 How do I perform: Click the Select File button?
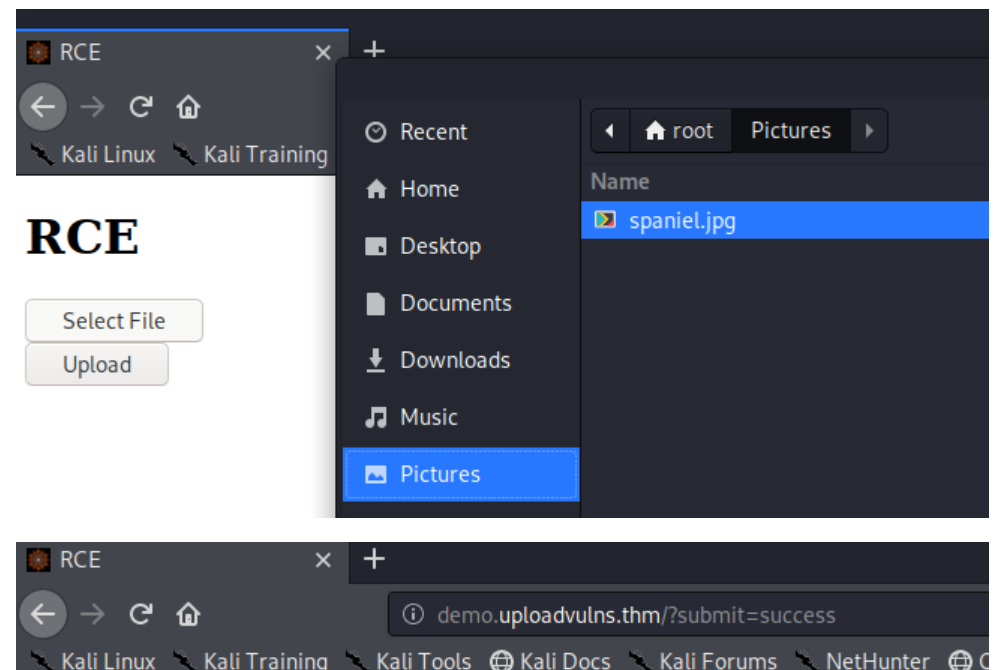pyautogui.click(x=113, y=321)
